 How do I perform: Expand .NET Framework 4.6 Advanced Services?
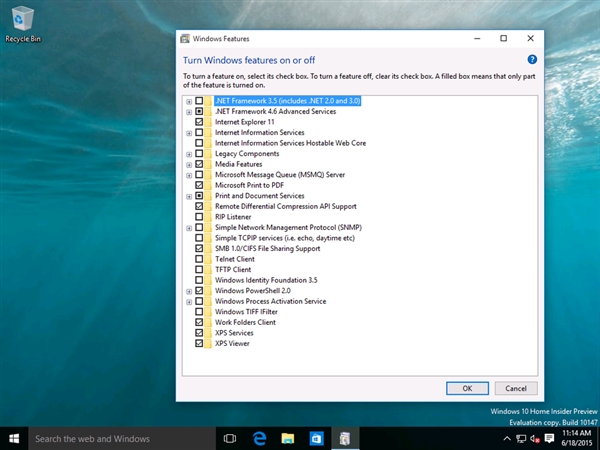[x=189, y=112]
